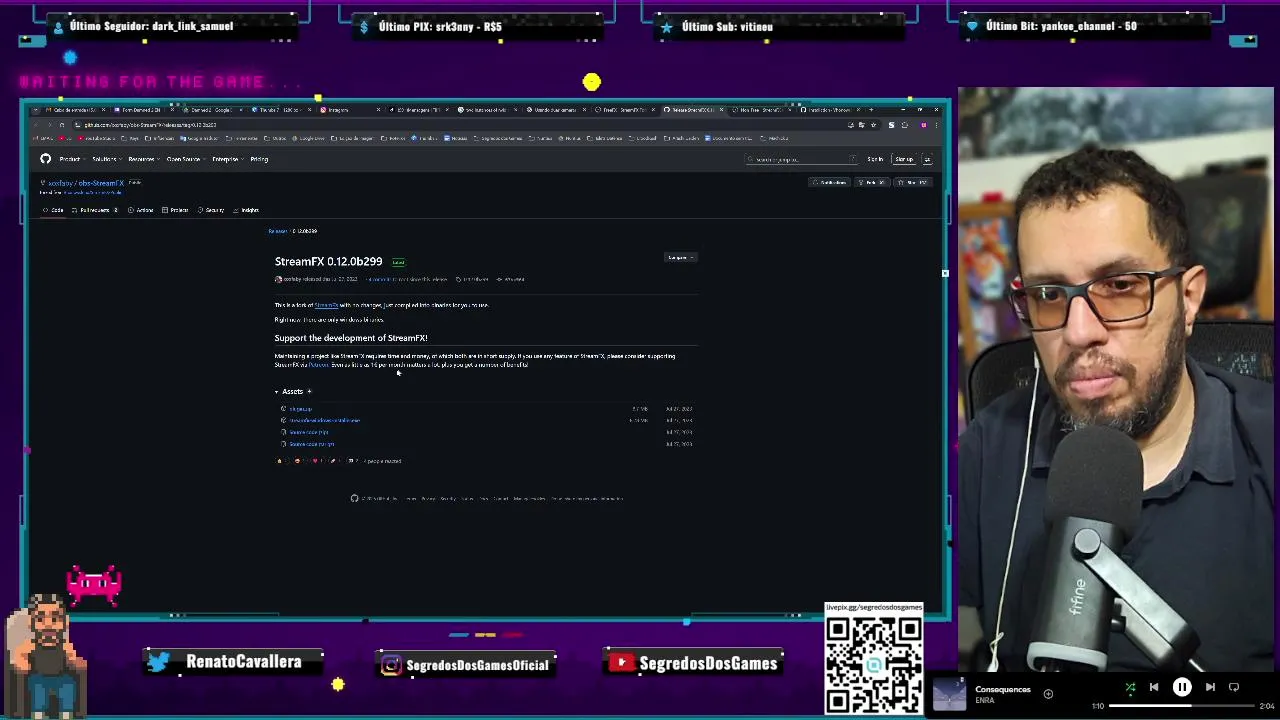The width and height of the screenshot is (1280, 720).
Task: Click the Último PIX dollar icon
Action: tap(364, 27)
